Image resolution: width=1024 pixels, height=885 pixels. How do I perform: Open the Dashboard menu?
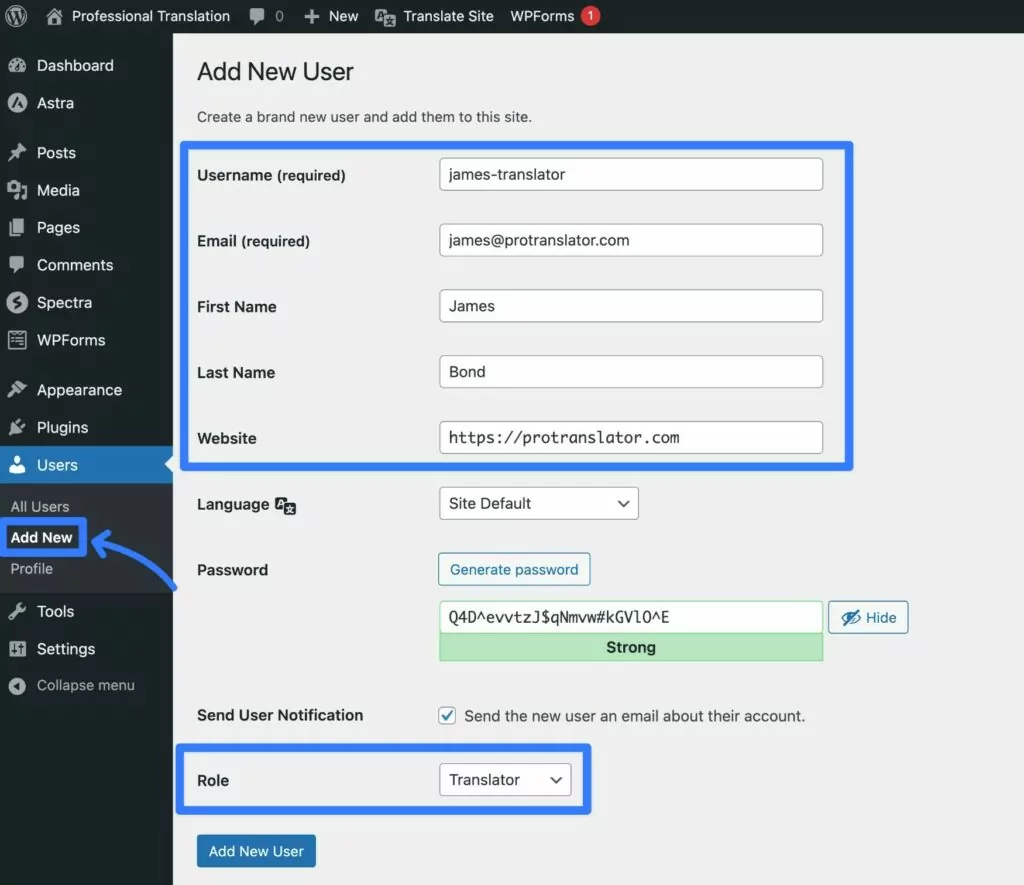pyautogui.click(x=75, y=65)
